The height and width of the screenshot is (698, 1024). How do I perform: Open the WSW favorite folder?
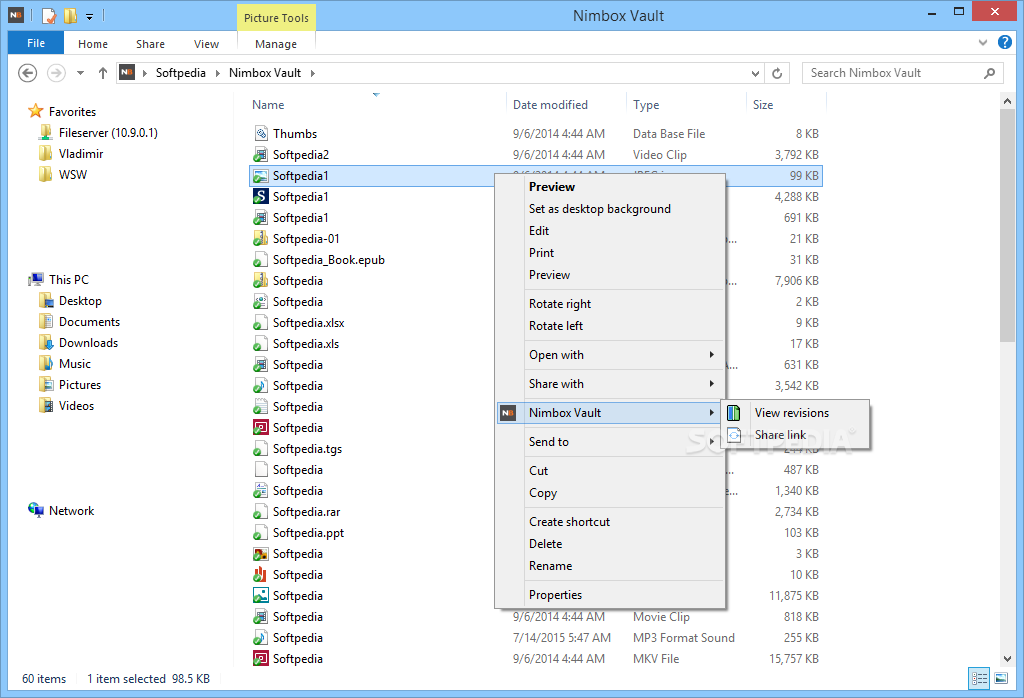[72, 174]
